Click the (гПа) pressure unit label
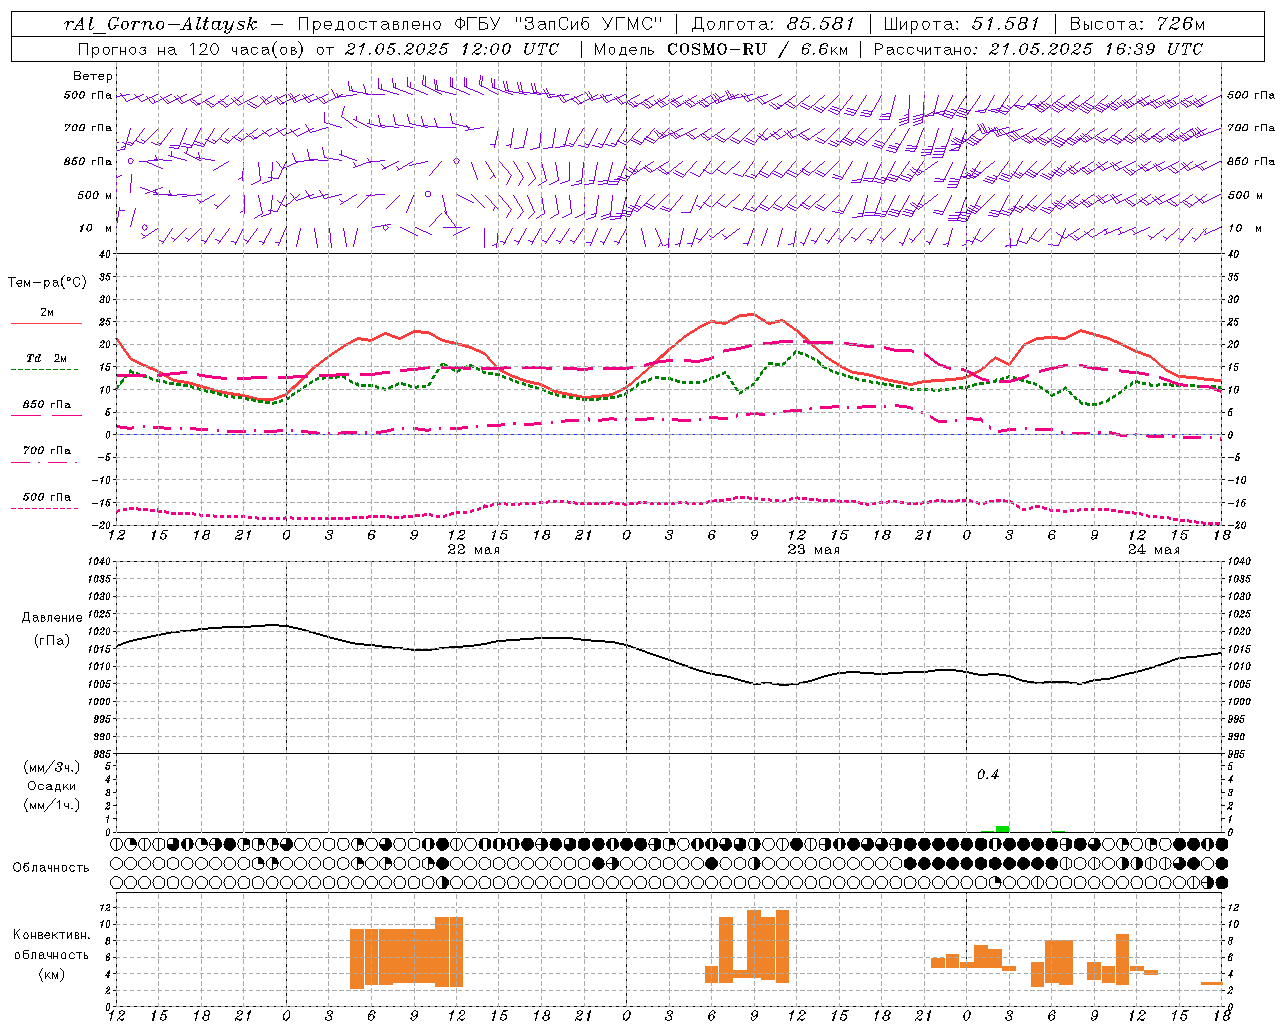 (x=52, y=641)
